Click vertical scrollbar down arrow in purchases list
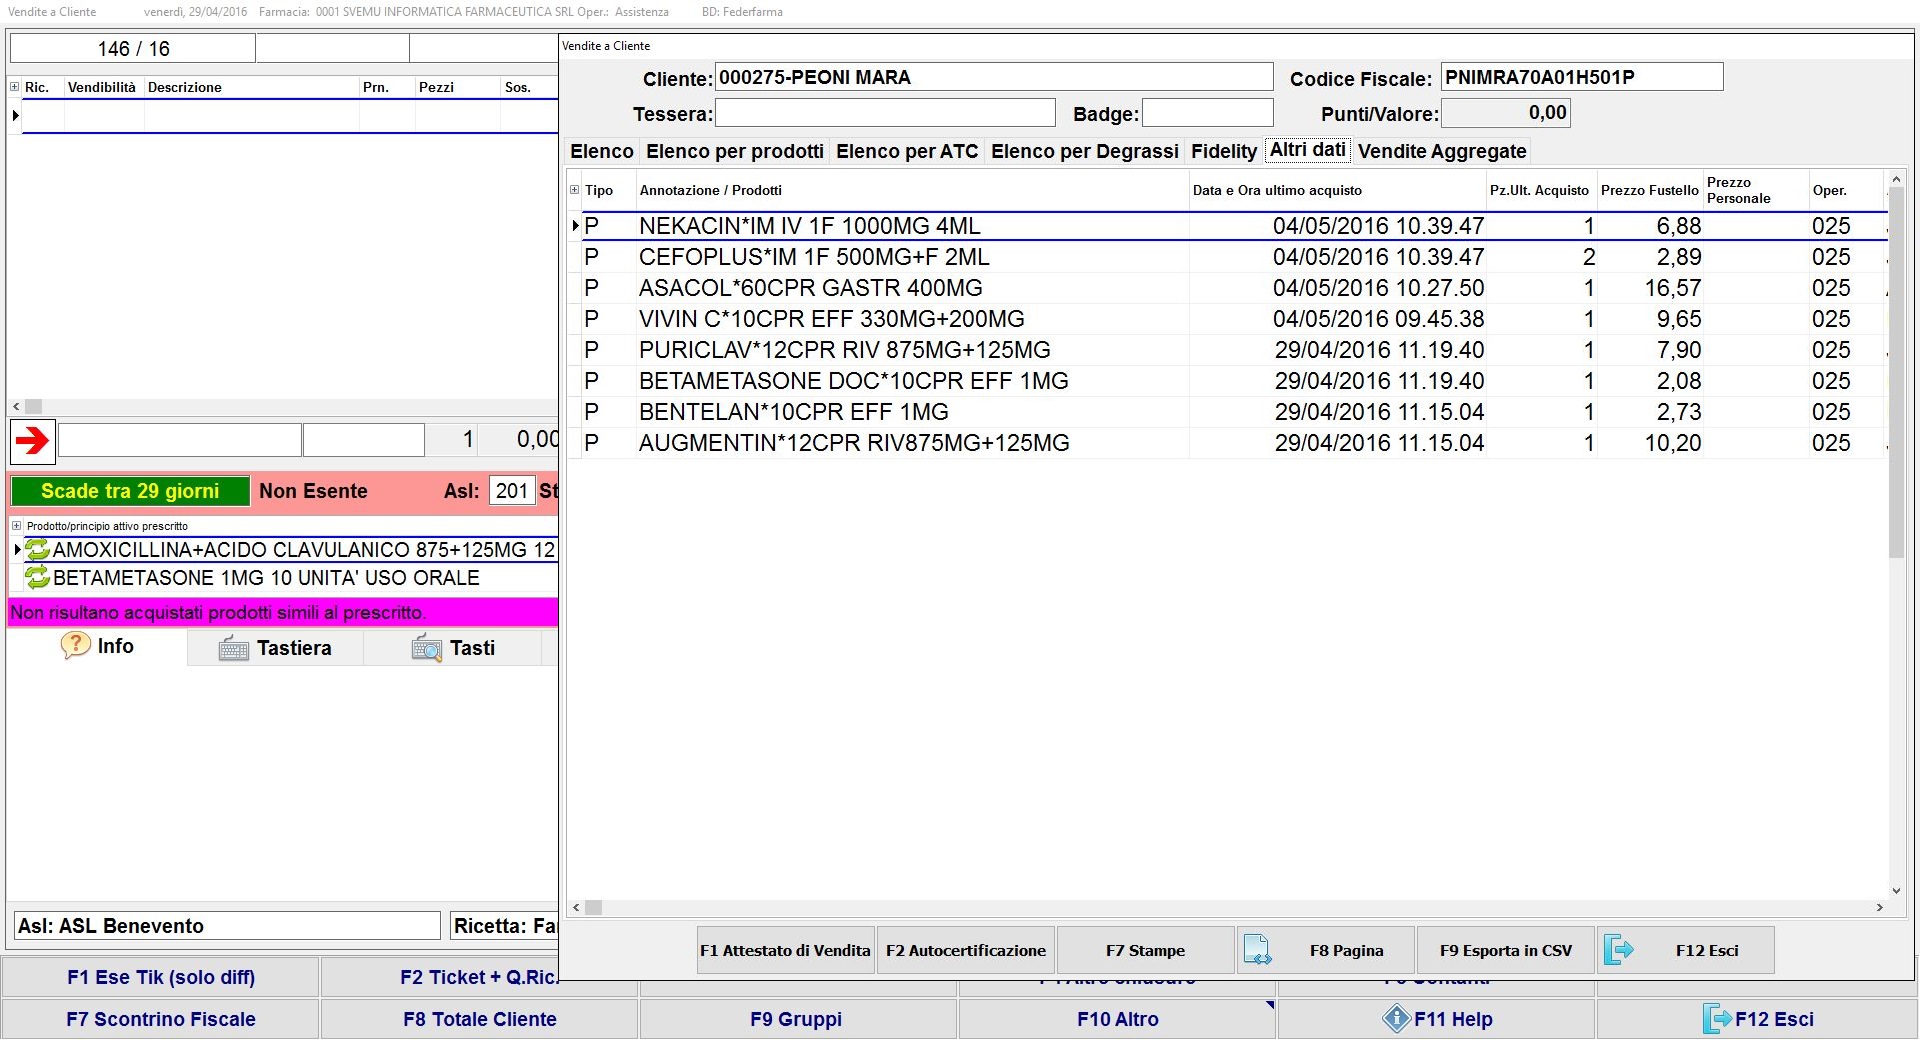This screenshot has height=1040, width=1920. (x=1896, y=891)
